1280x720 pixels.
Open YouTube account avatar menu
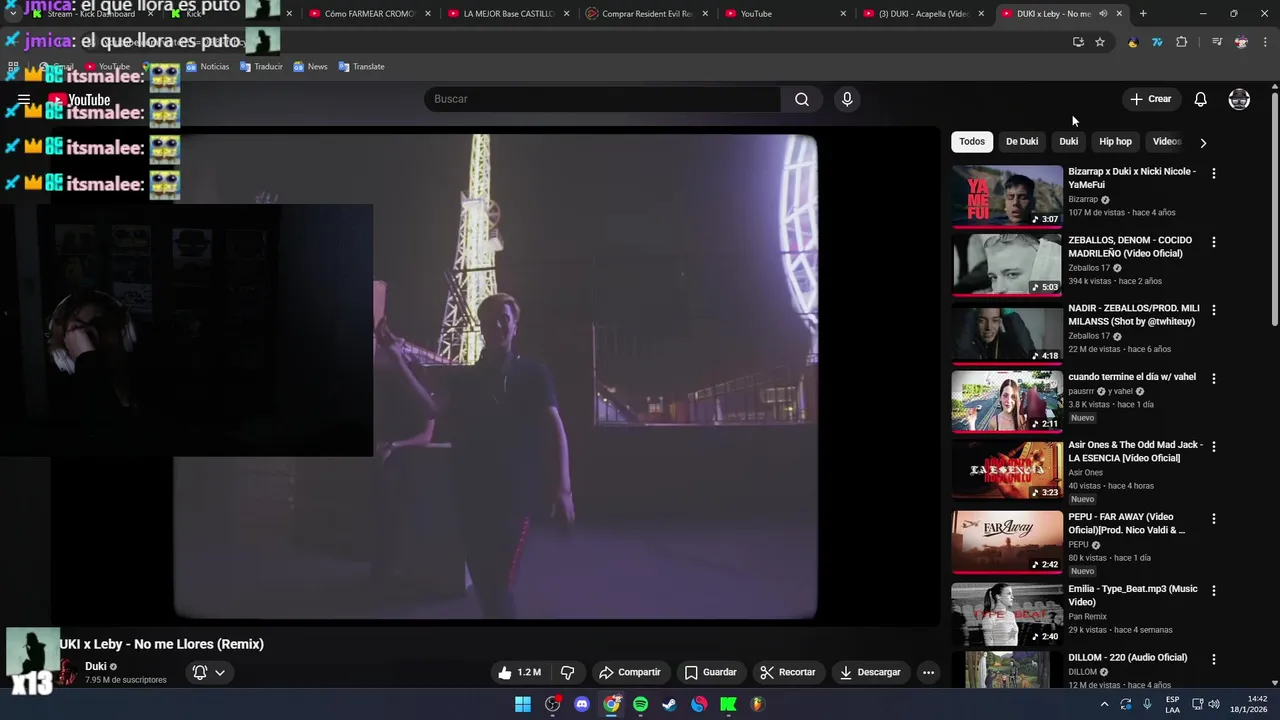pyautogui.click(x=1239, y=99)
